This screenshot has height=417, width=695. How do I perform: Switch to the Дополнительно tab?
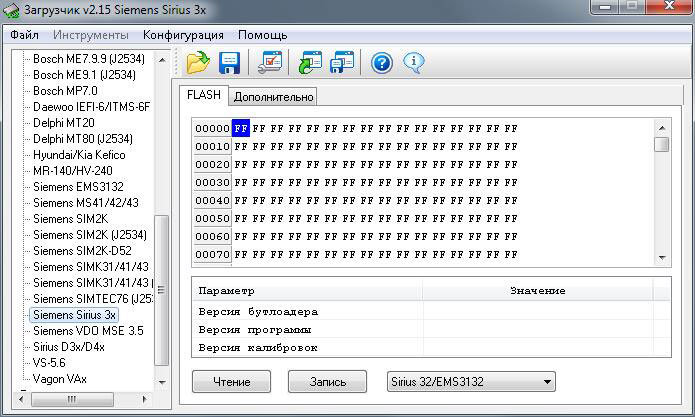[274, 97]
